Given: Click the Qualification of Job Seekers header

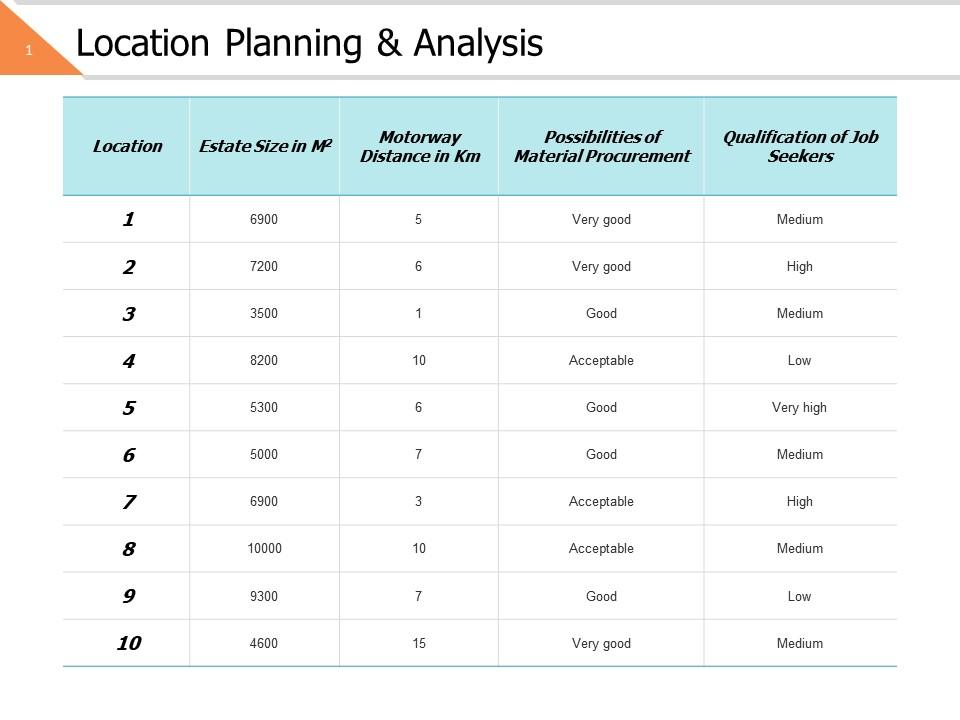Looking at the screenshot, I should pyautogui.click(x=800, y=146).
